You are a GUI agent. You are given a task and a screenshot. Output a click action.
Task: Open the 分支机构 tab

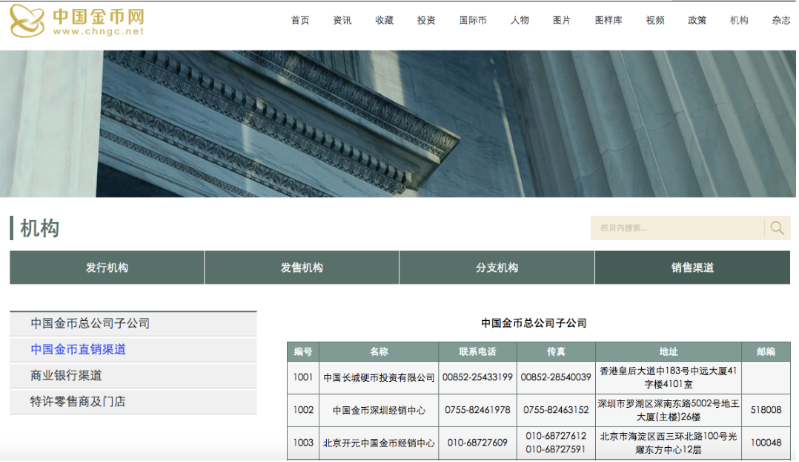[496, 268]
